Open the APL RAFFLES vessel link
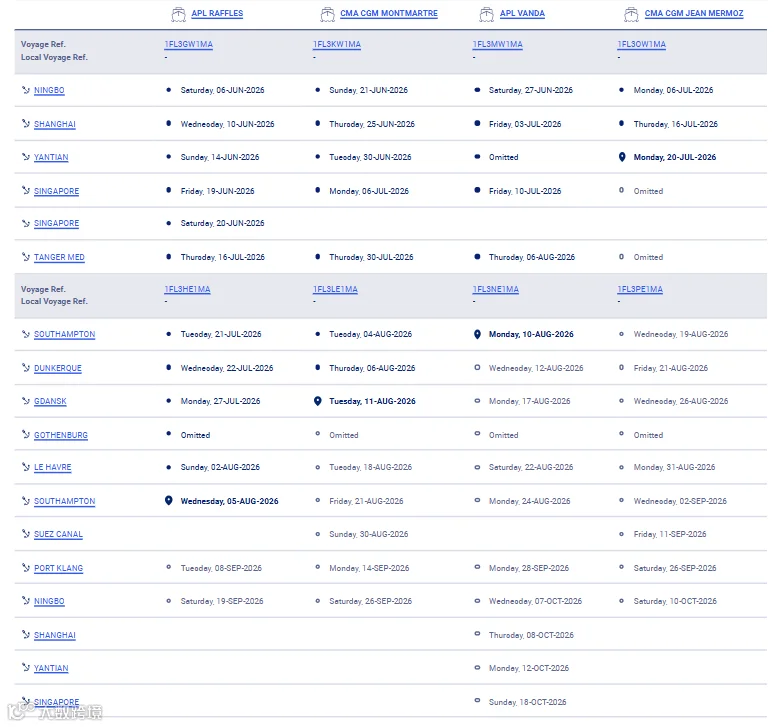The height and width of the screenshot is (727, 776). click(217, 13)
